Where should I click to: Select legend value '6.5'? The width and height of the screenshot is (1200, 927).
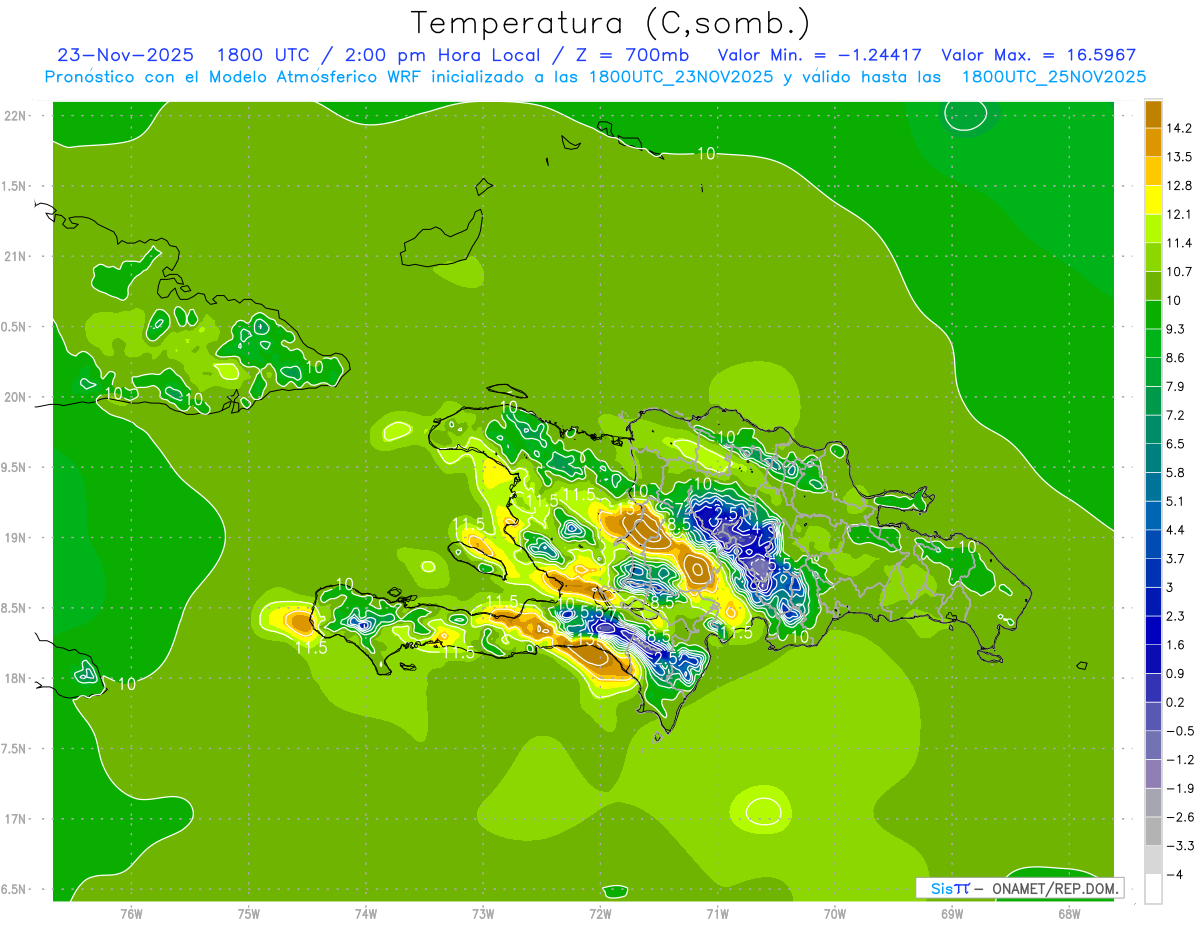pos(1176,444)
